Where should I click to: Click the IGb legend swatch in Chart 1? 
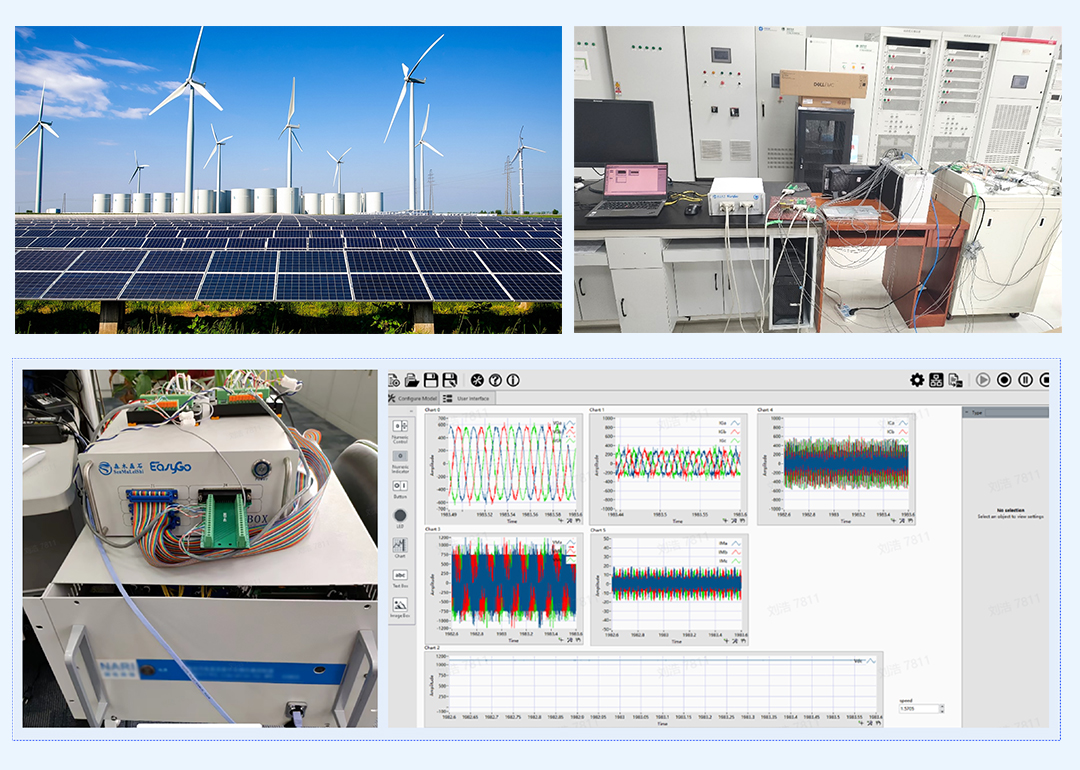click(x=736, y=432)
